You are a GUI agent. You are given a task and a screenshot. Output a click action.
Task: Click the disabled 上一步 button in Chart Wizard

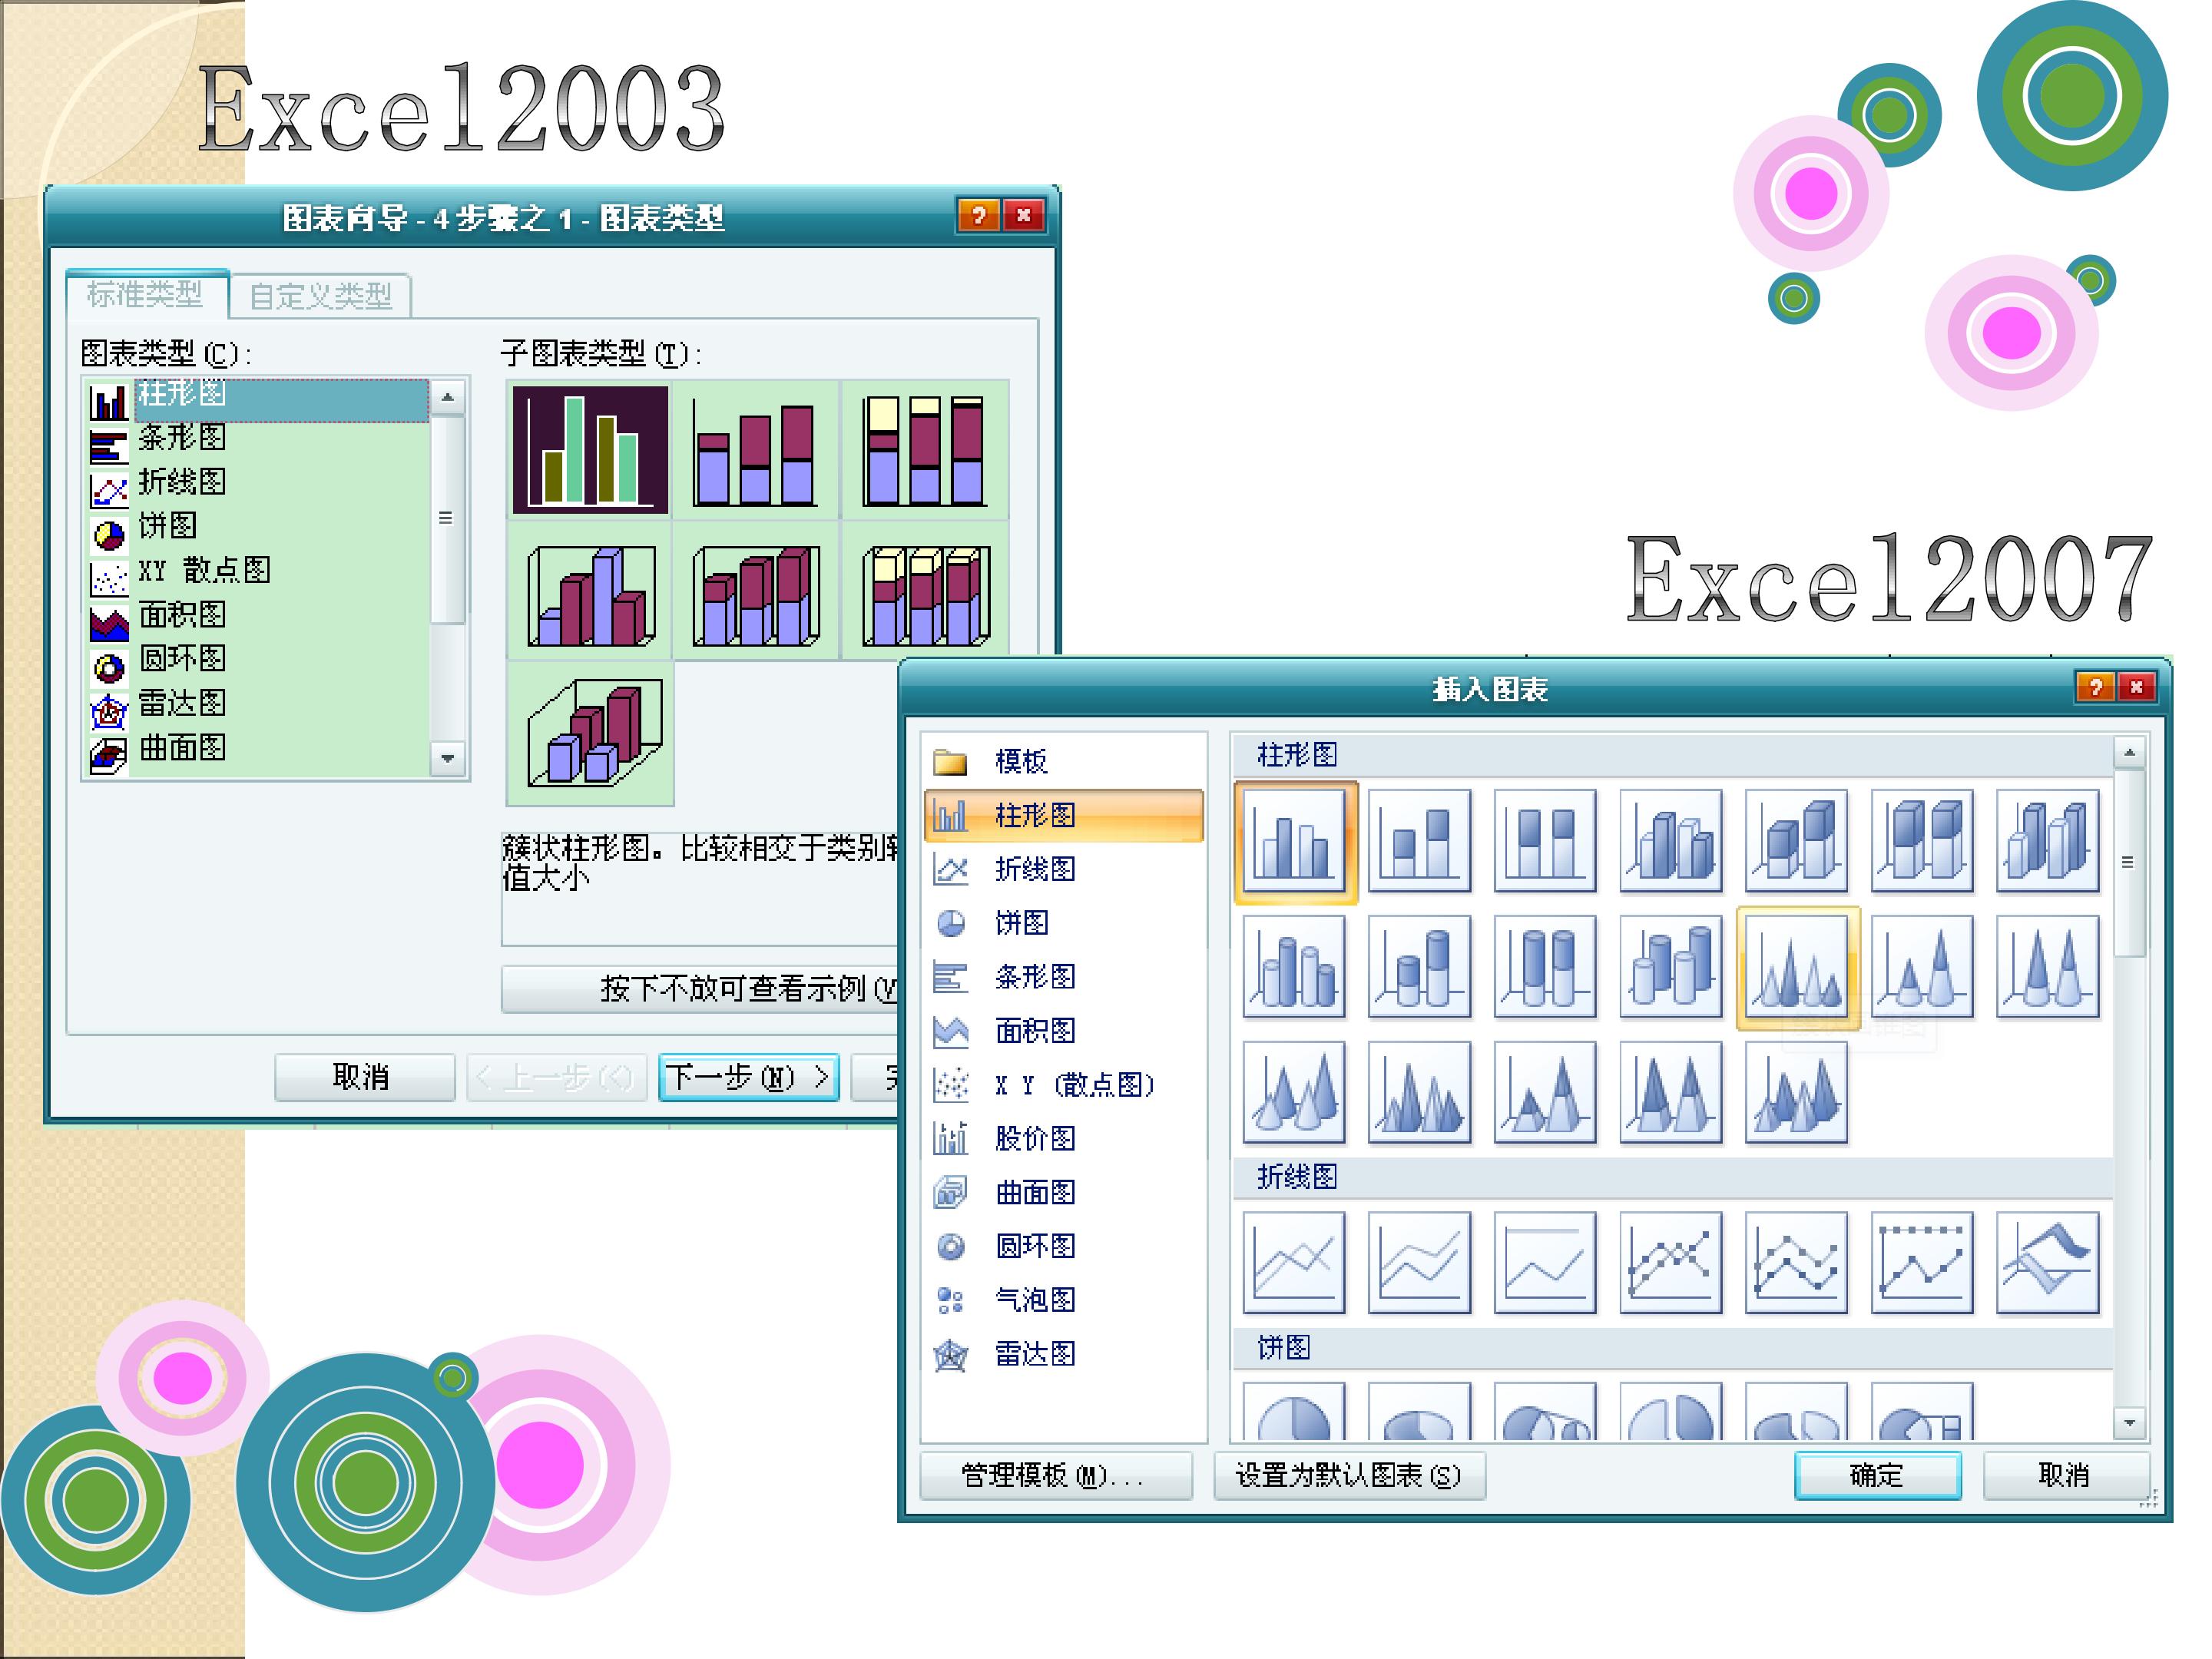(x=556, y=1077)
